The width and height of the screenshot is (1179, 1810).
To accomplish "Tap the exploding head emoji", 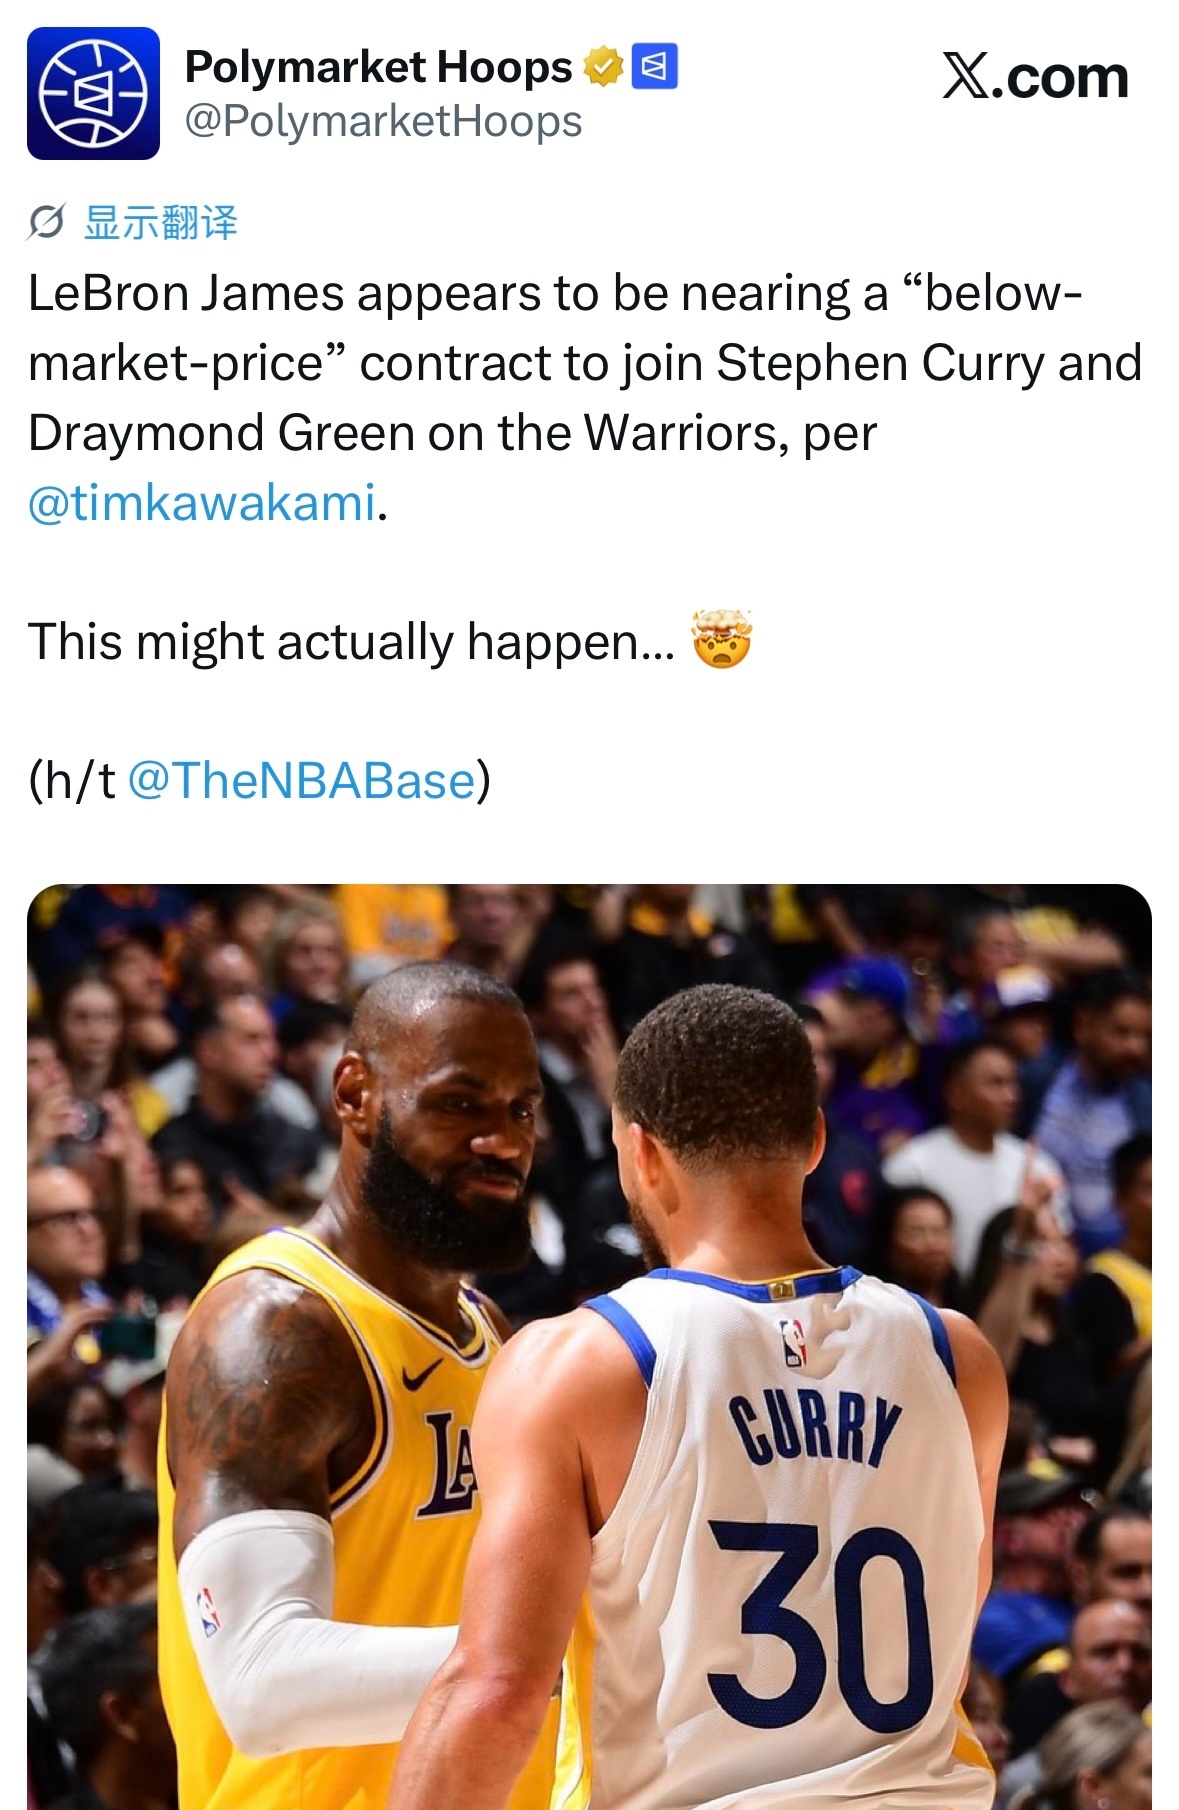I will point(721,639).
